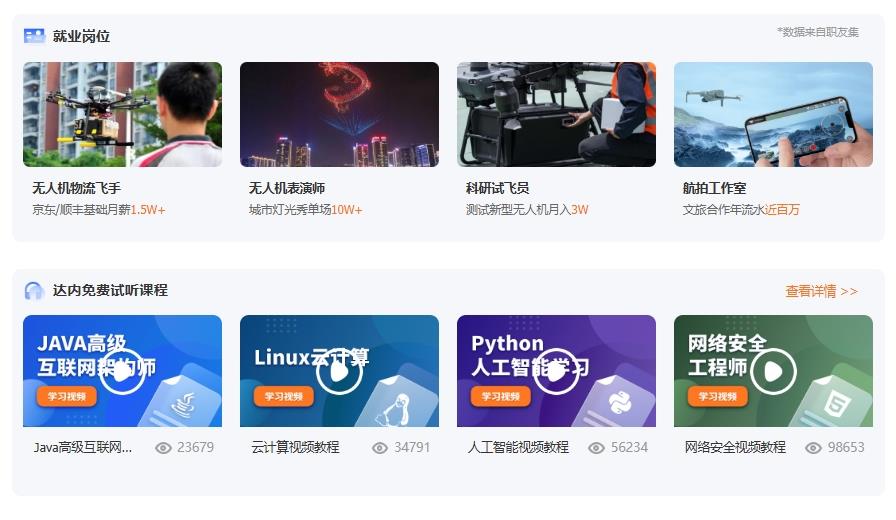This screenshot has width=896, height=520.
Task: Open the 无人机物流飞手 job image
Action: pyautogui.click(x=122, y=114)
